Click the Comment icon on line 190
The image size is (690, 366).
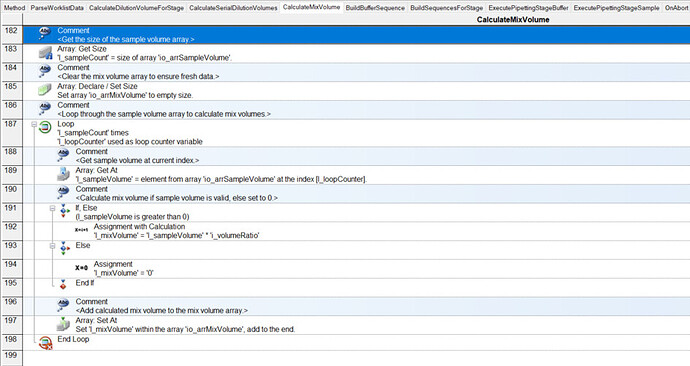[x=63, y=192]
